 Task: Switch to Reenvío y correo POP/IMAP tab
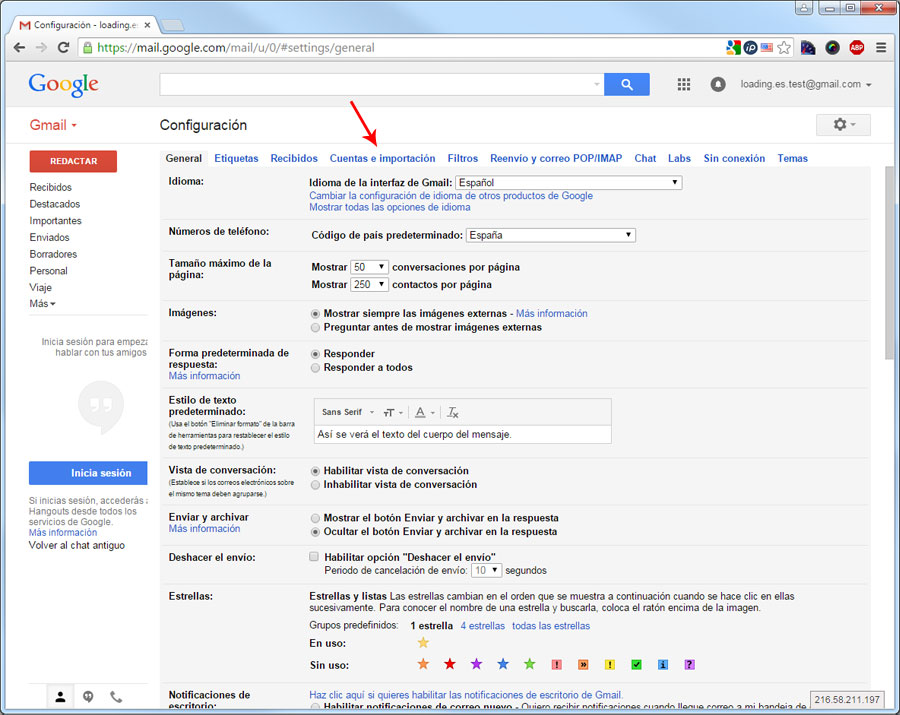click(556, 158)
